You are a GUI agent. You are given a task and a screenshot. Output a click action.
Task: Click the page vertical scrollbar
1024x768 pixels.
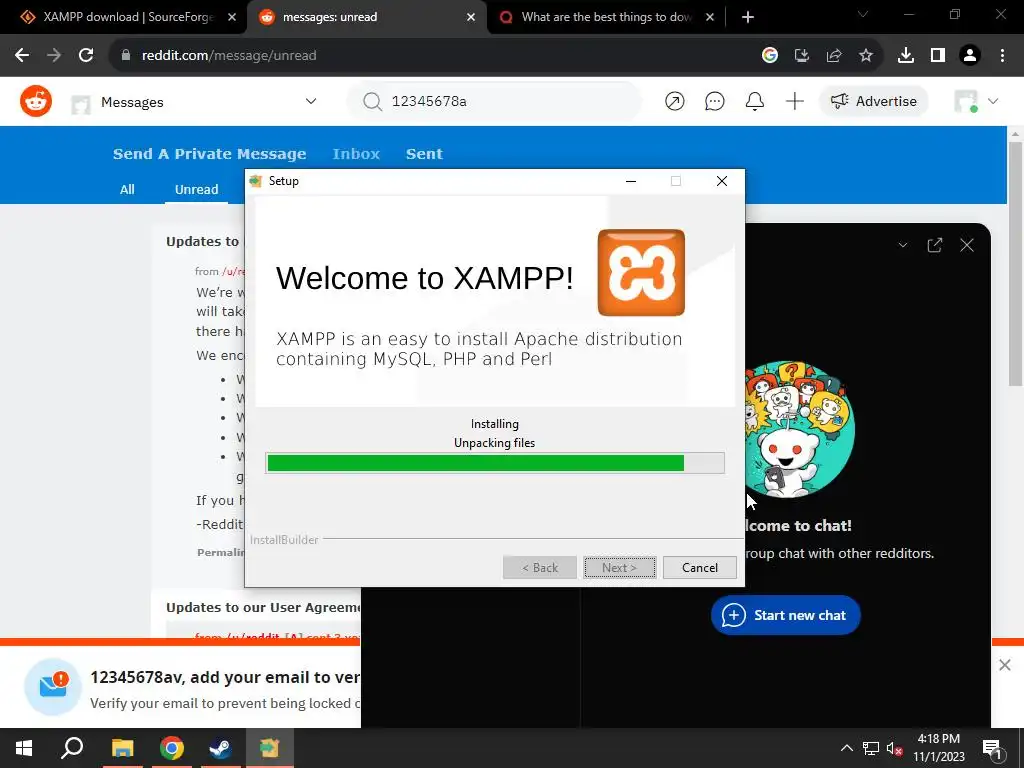(x=1015, y=263)
